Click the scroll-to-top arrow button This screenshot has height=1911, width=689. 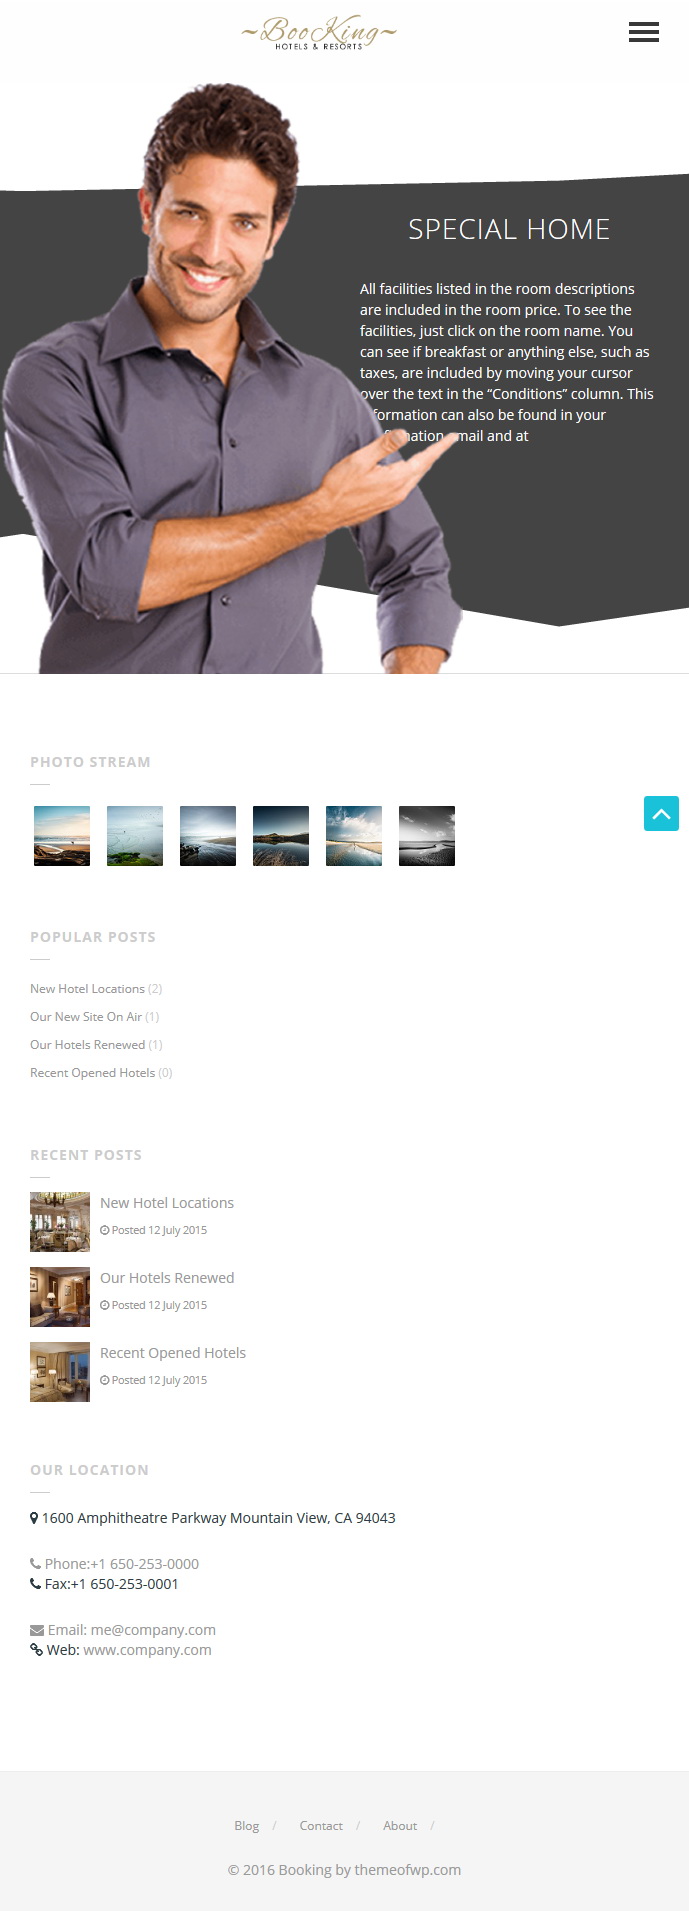(661, 814)
